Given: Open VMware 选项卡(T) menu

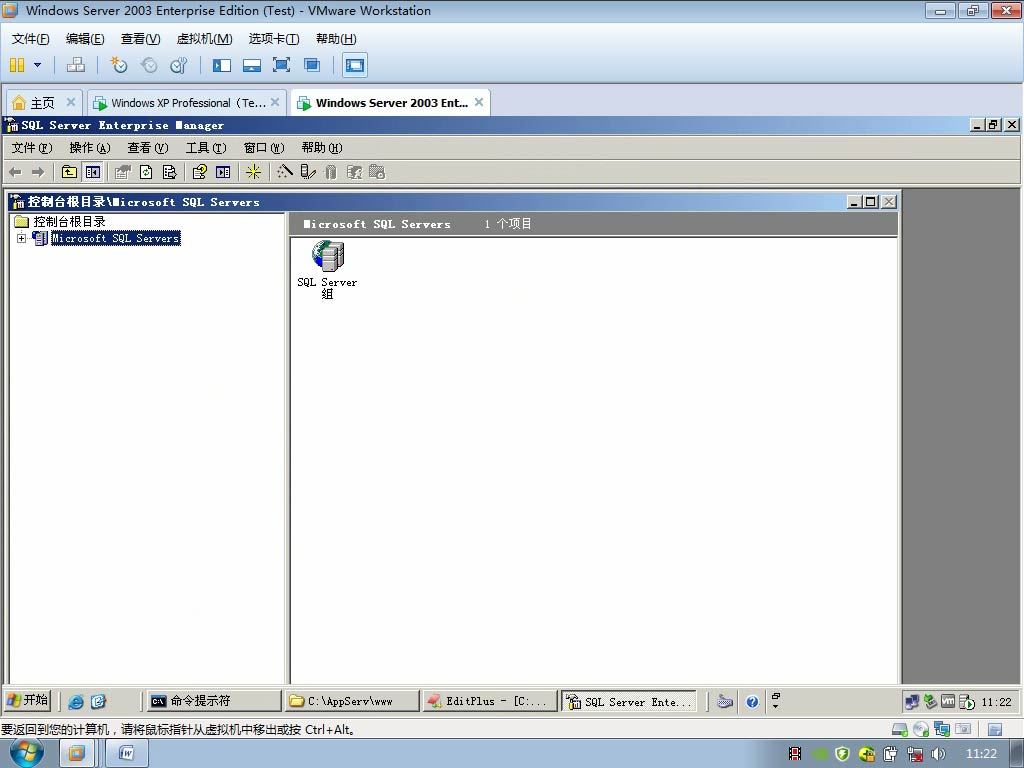Looking at the screenshot, I should tap(274, 39).
